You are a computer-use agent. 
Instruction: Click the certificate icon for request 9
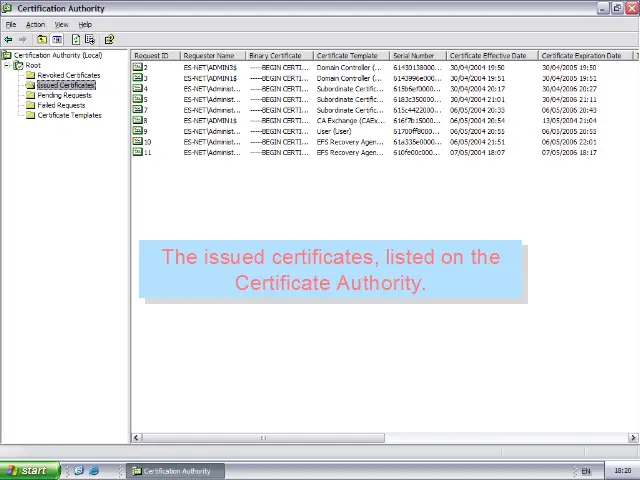(x=138, y=131)
